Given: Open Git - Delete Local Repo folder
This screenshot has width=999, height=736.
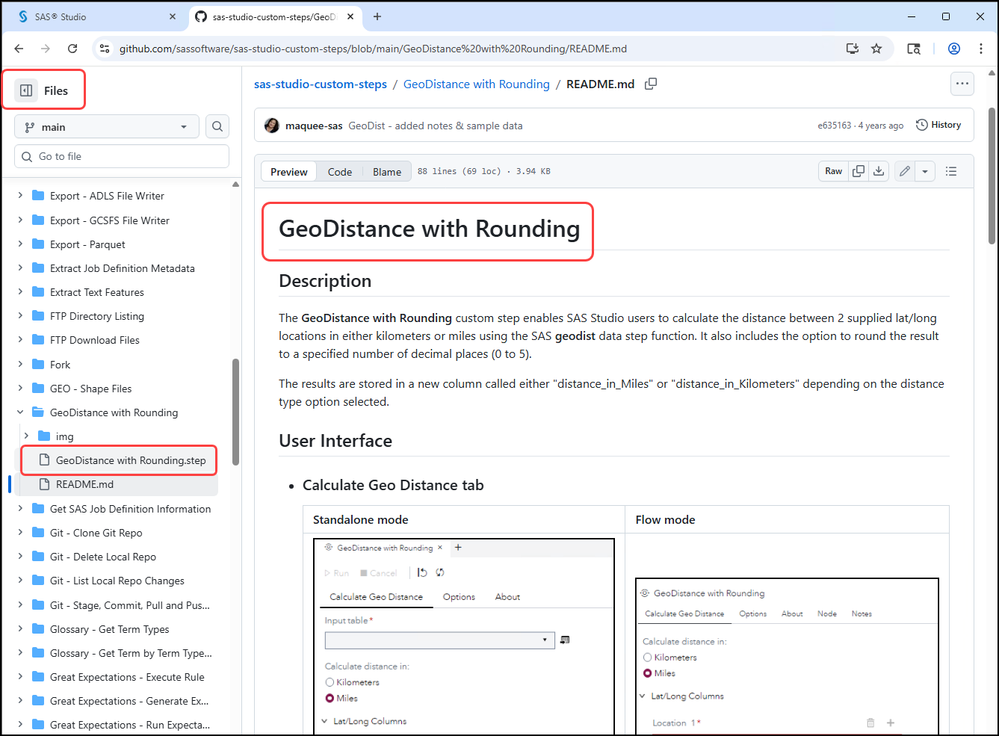Looking at the screenshot, I should pos(103,557).
